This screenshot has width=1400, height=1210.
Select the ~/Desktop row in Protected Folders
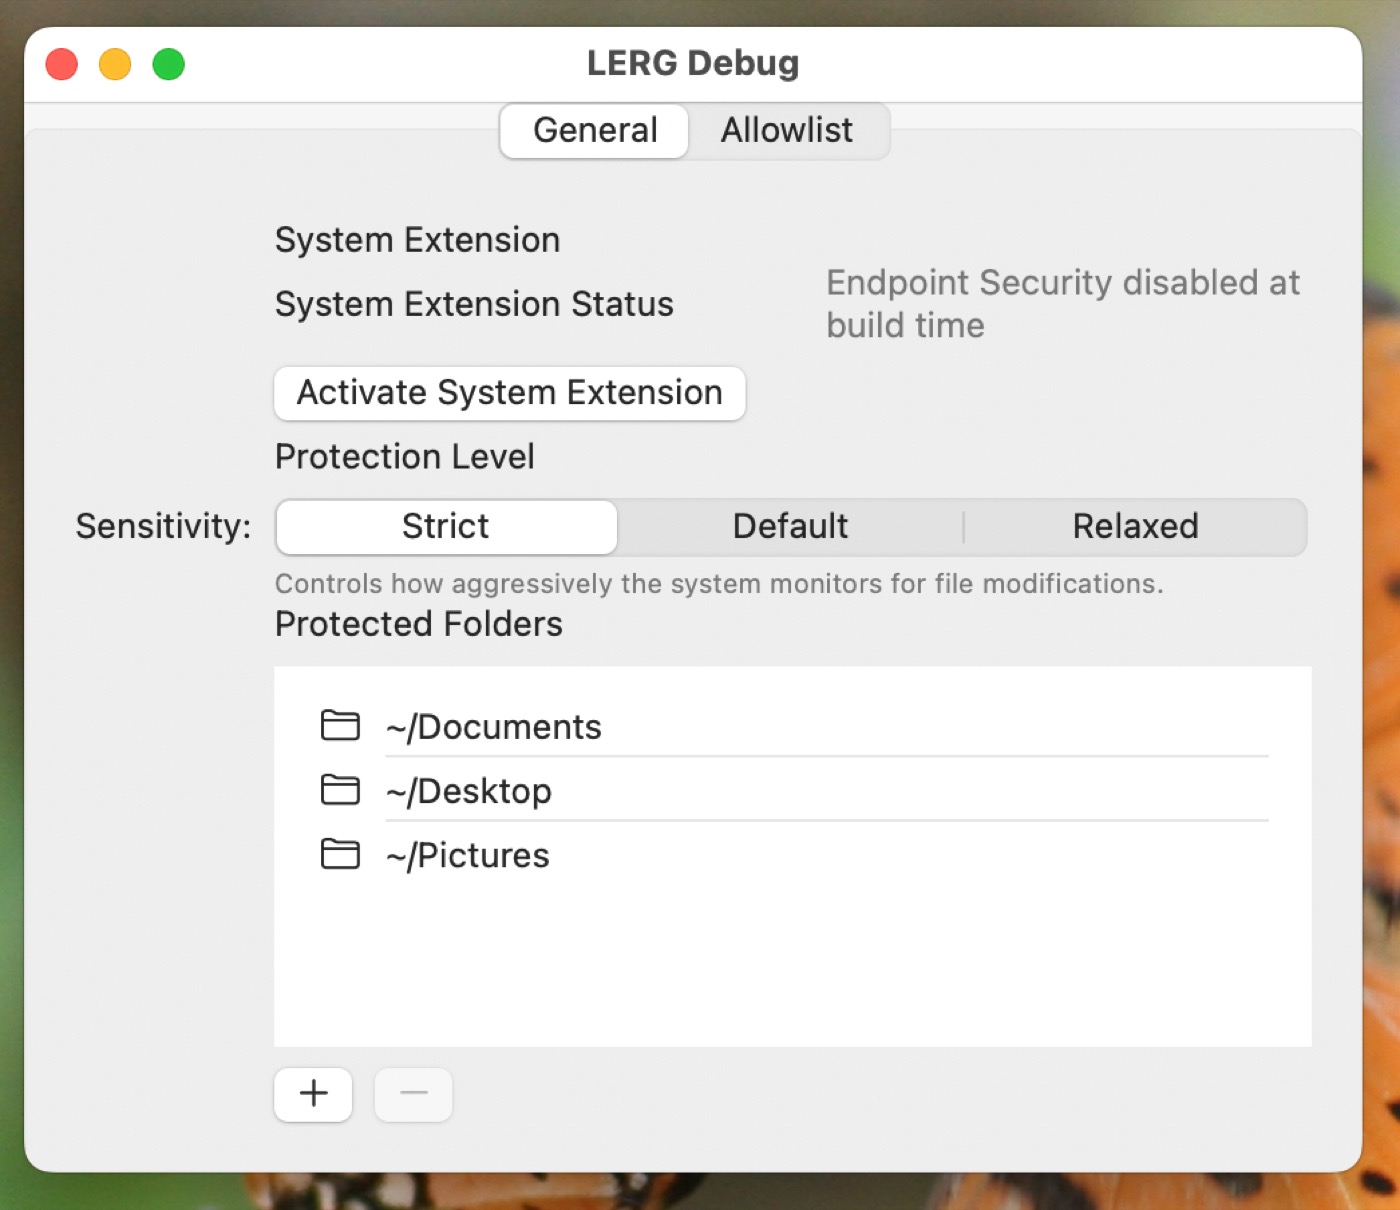700,790
